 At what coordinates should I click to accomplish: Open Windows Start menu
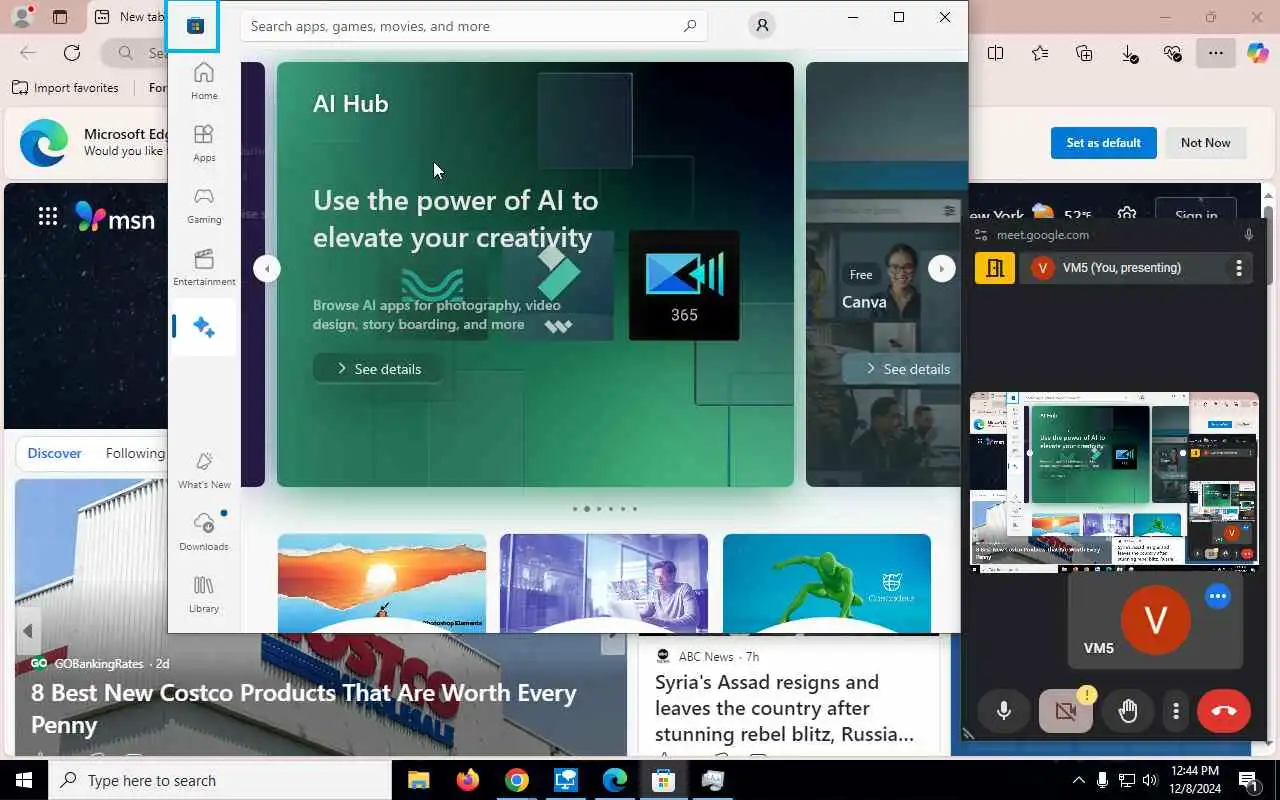coord(24,780)
